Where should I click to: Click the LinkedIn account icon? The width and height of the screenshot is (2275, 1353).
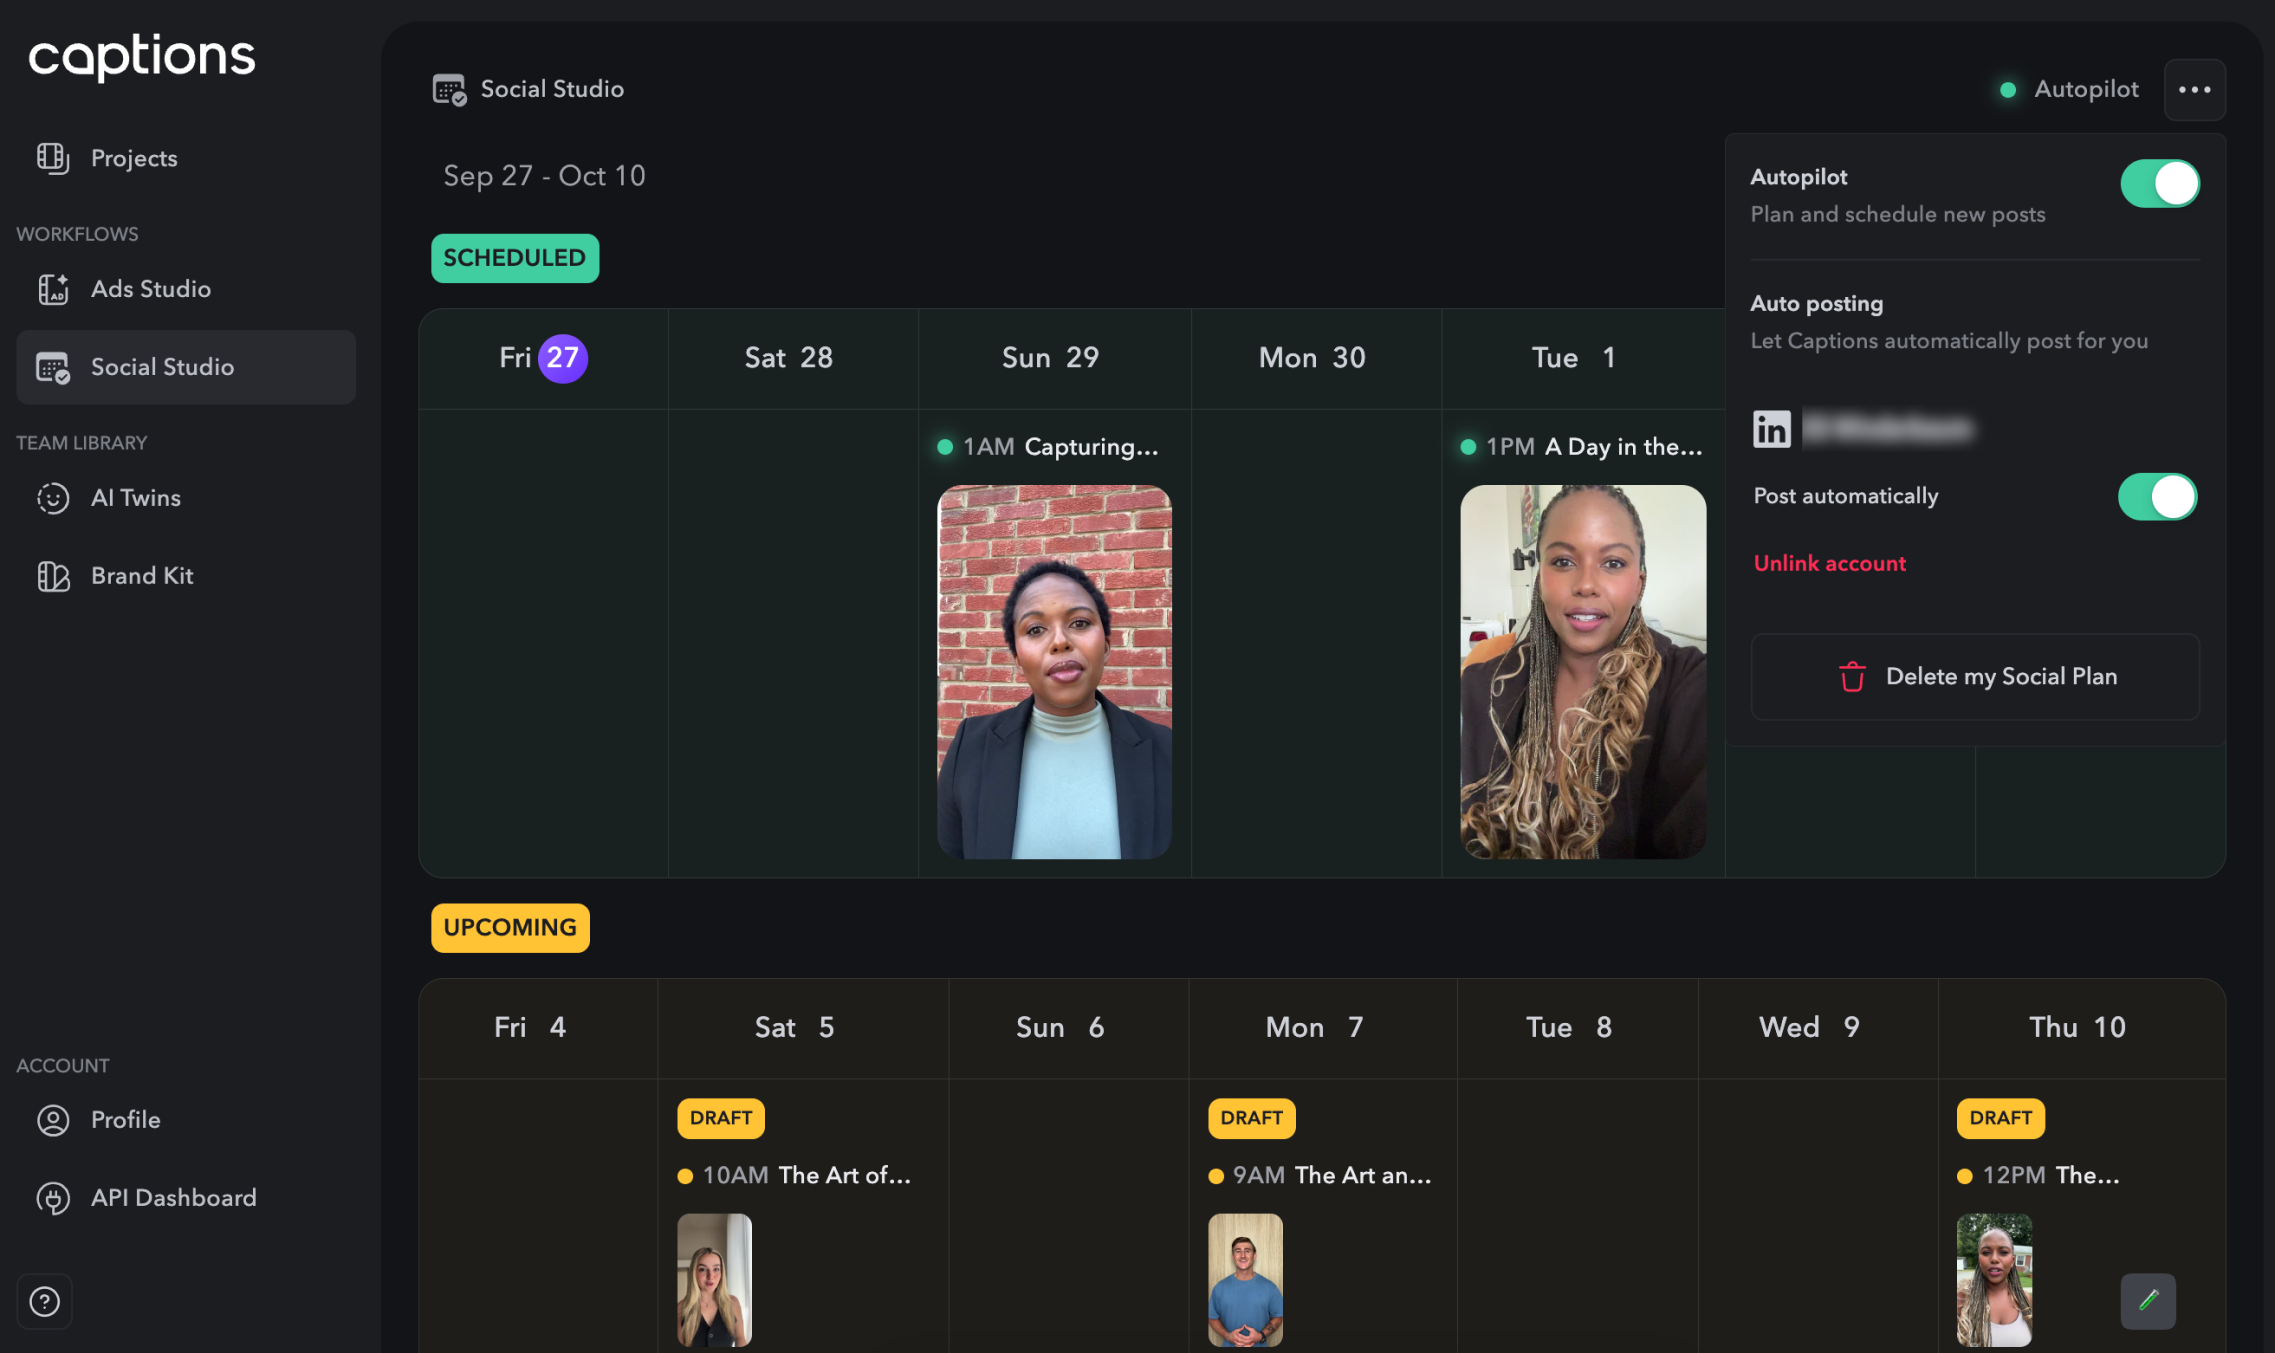pos(1771,429)
